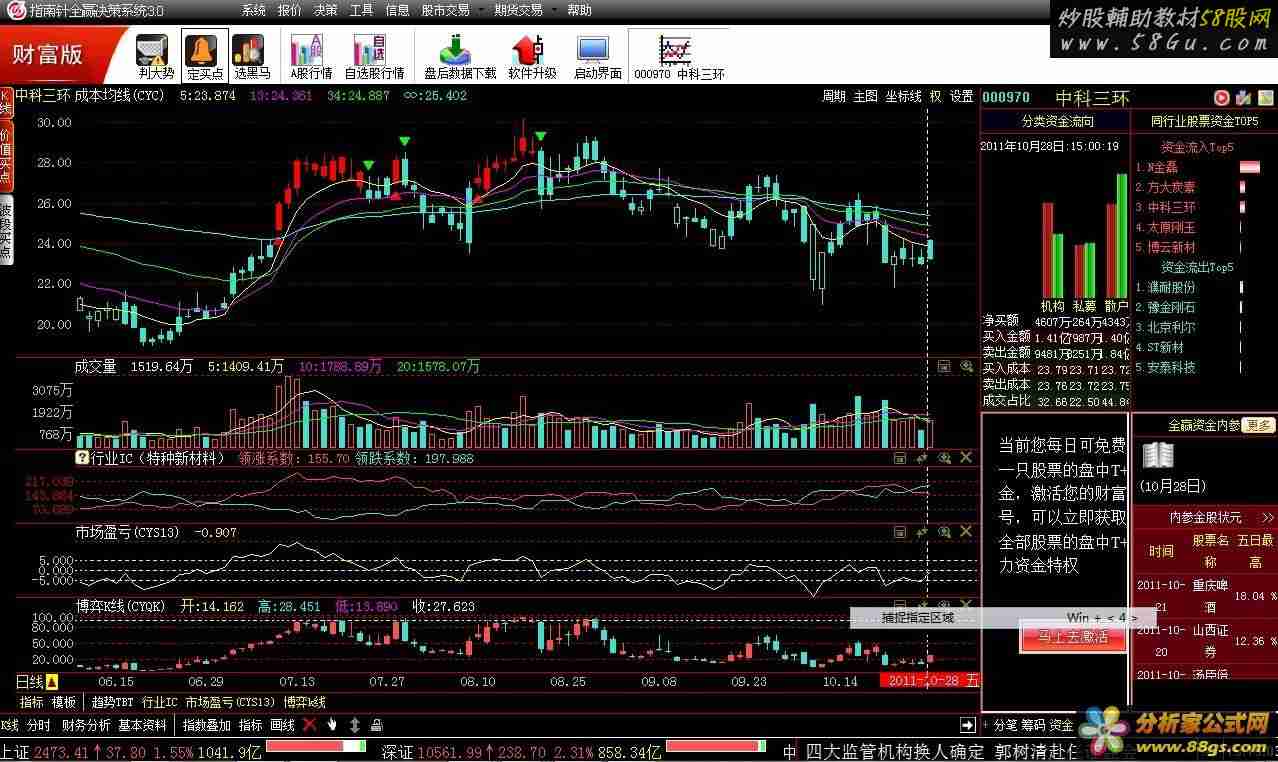Select the 定买点 bell icon
Viewport: 1278px width, 762px height.
click(204, 55)
